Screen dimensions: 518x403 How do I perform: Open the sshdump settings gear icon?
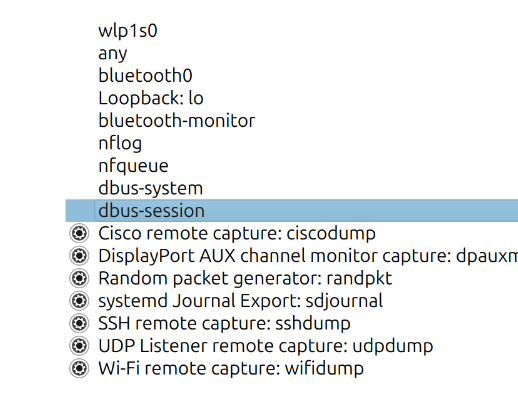[79, 323]
